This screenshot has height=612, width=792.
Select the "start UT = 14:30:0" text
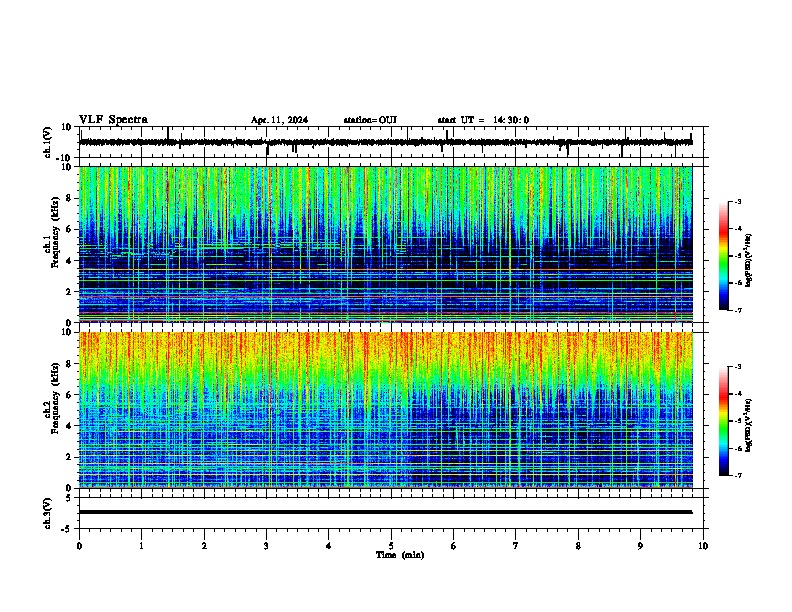tap(483, 120)
